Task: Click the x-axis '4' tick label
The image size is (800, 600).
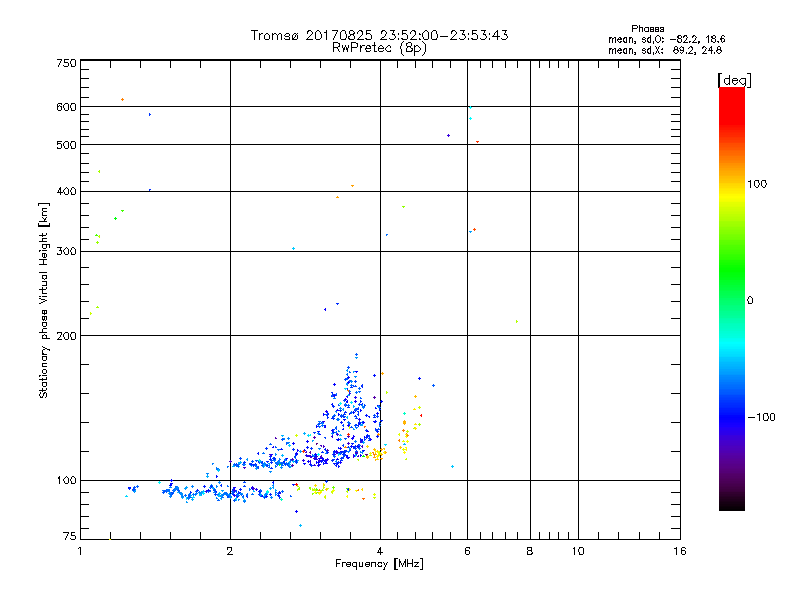Action: coord(380,551)
